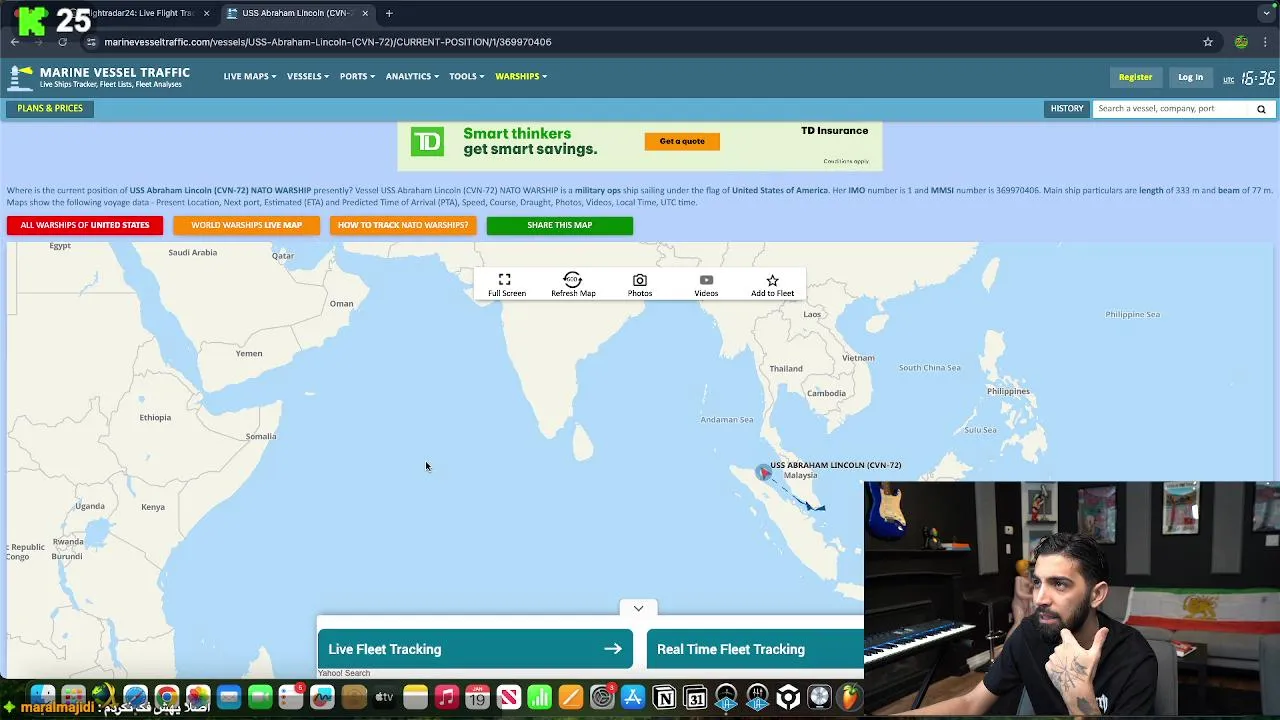Viewport: 1280px width, 720px height.
Task: Click the HISTORY button
Action: pyautogui.click(x=1067, y=108)
